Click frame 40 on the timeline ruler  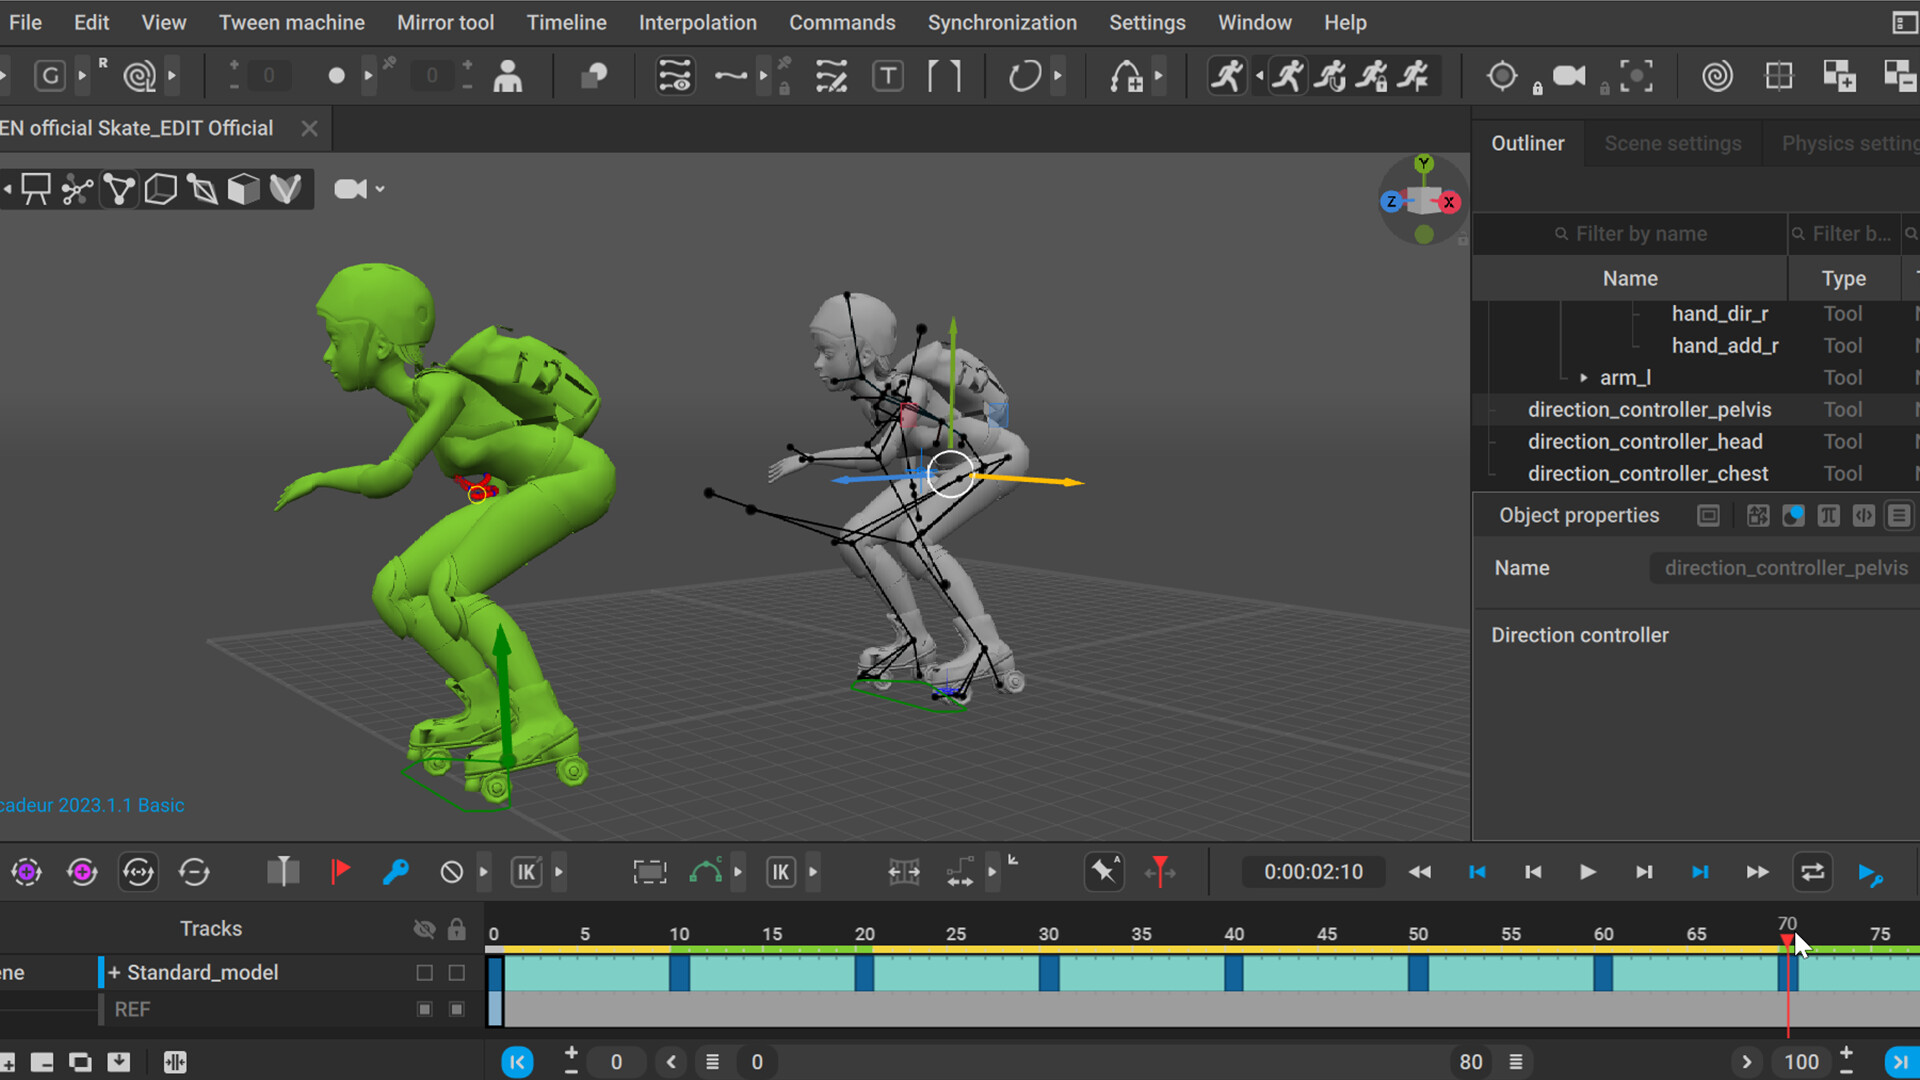click(1234, 934)
